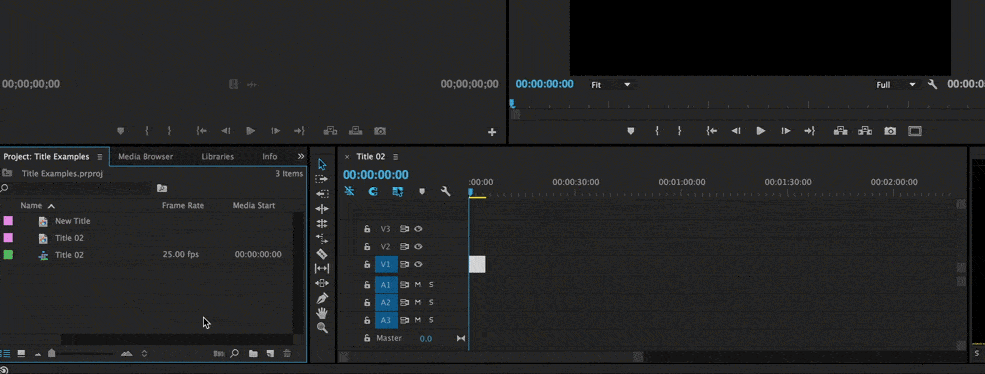Toggle A1 track targeting
Screen dimensions: 985x374
(386, 285)
